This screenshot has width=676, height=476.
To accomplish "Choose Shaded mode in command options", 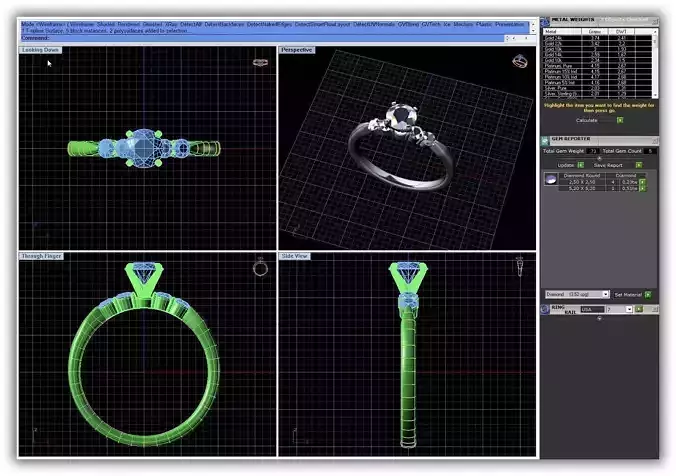I will tap(105, 25).
